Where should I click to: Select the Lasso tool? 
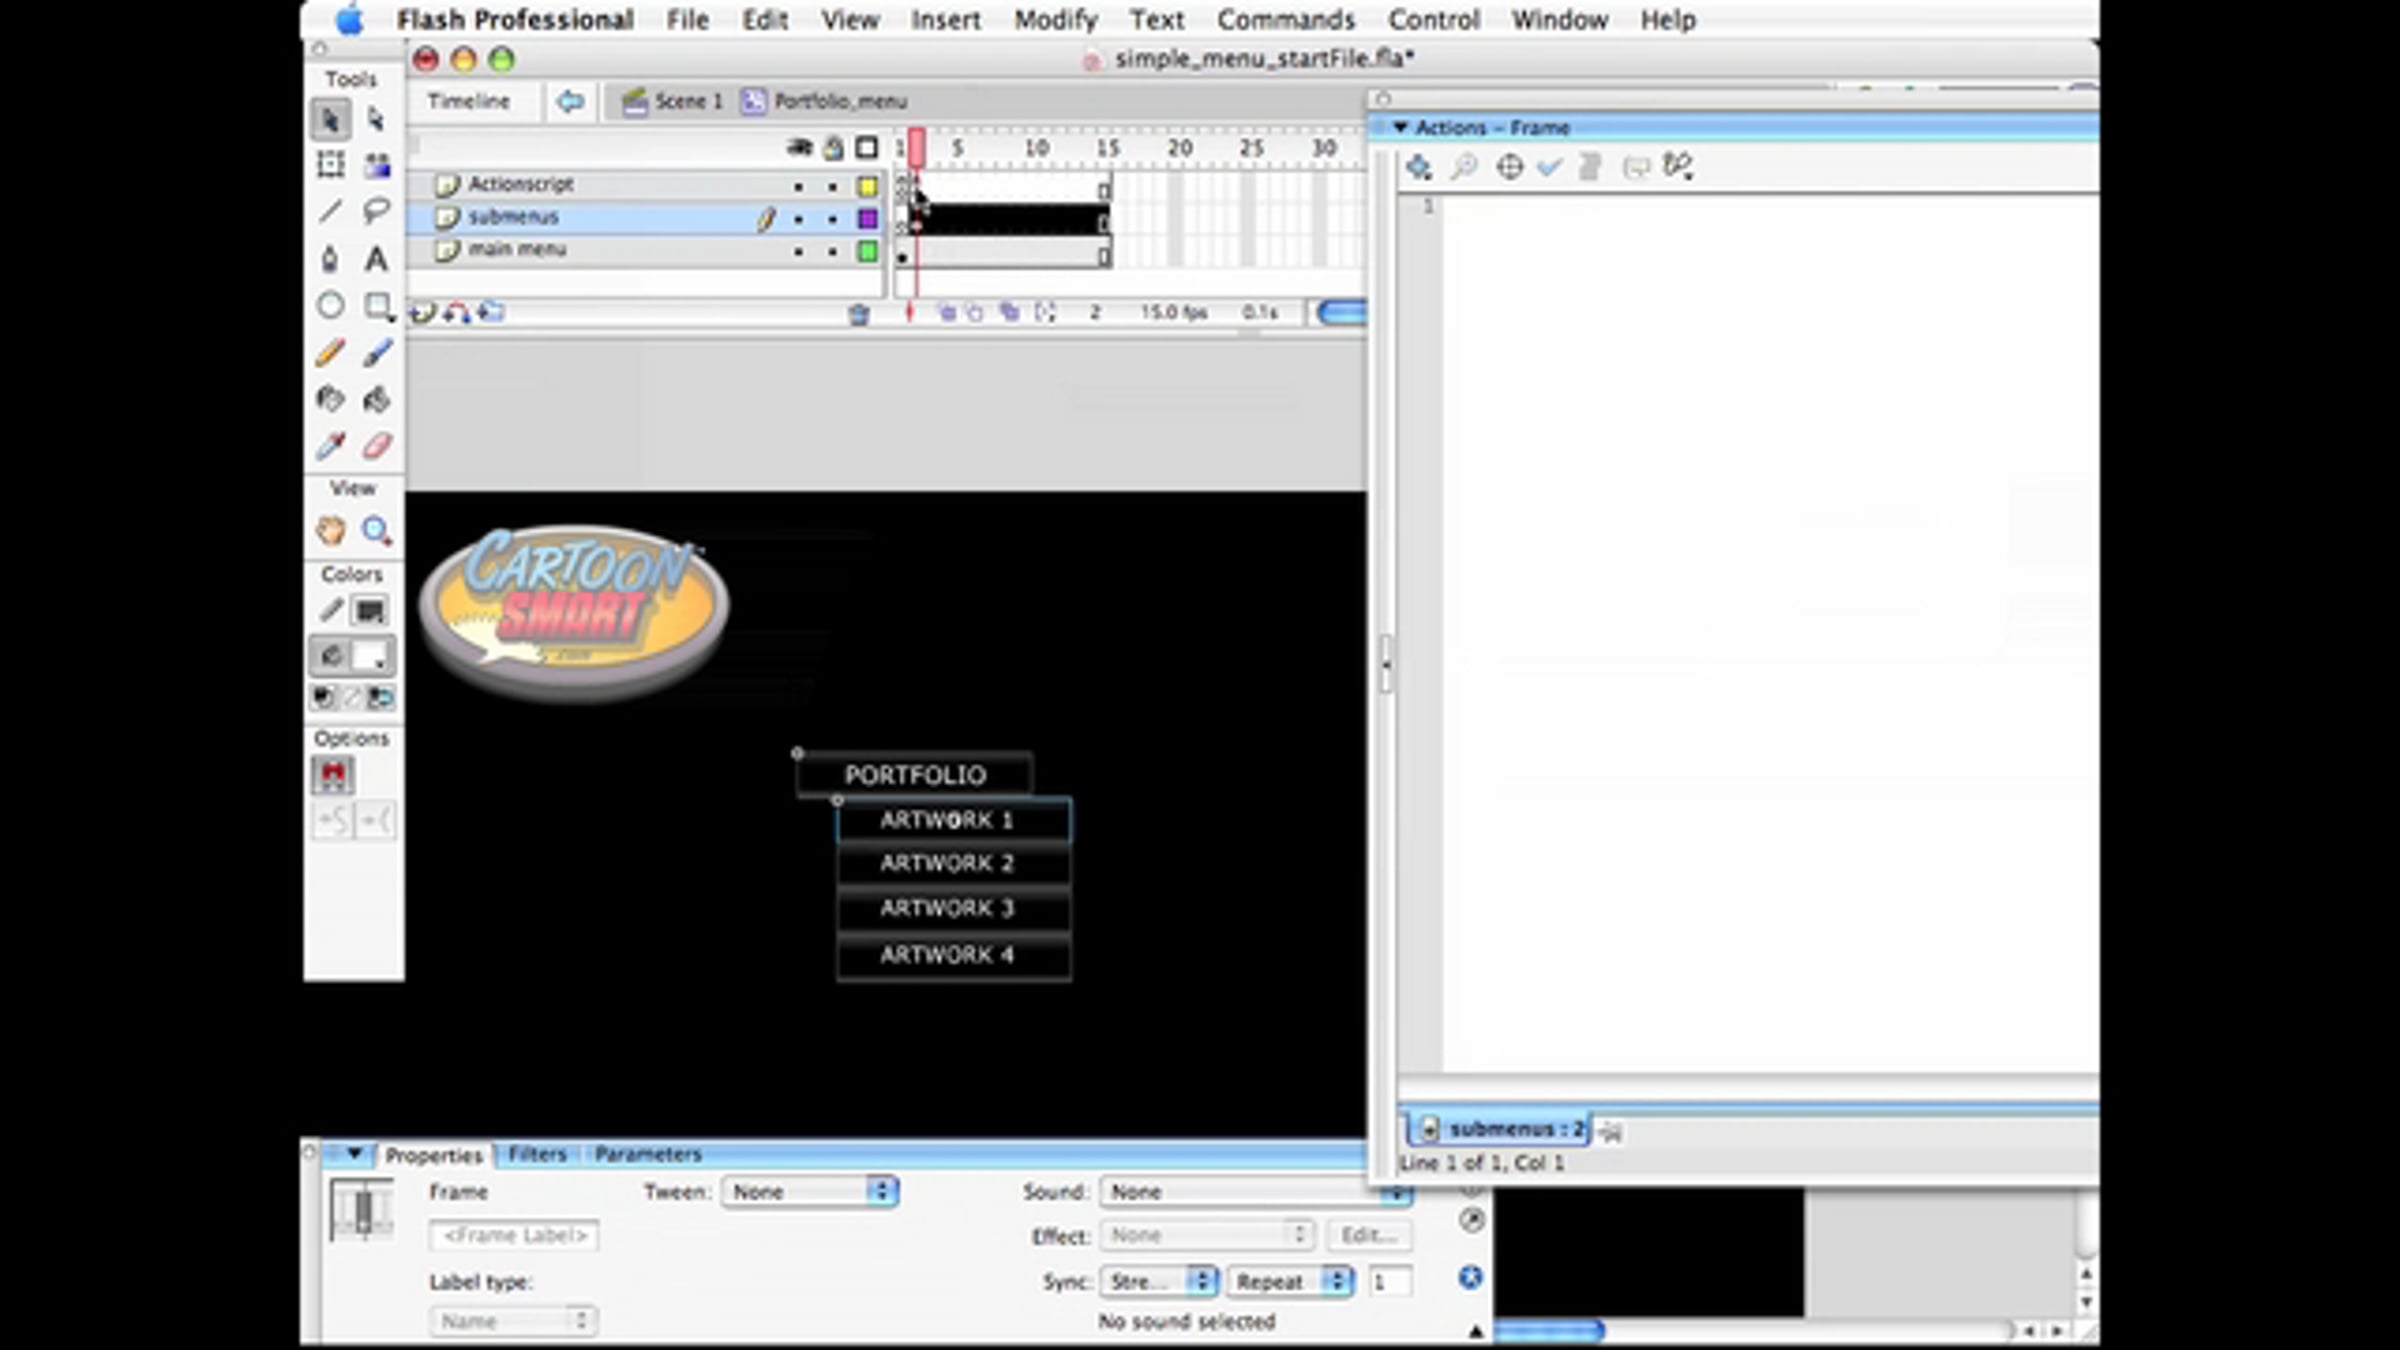coord(376,211)
